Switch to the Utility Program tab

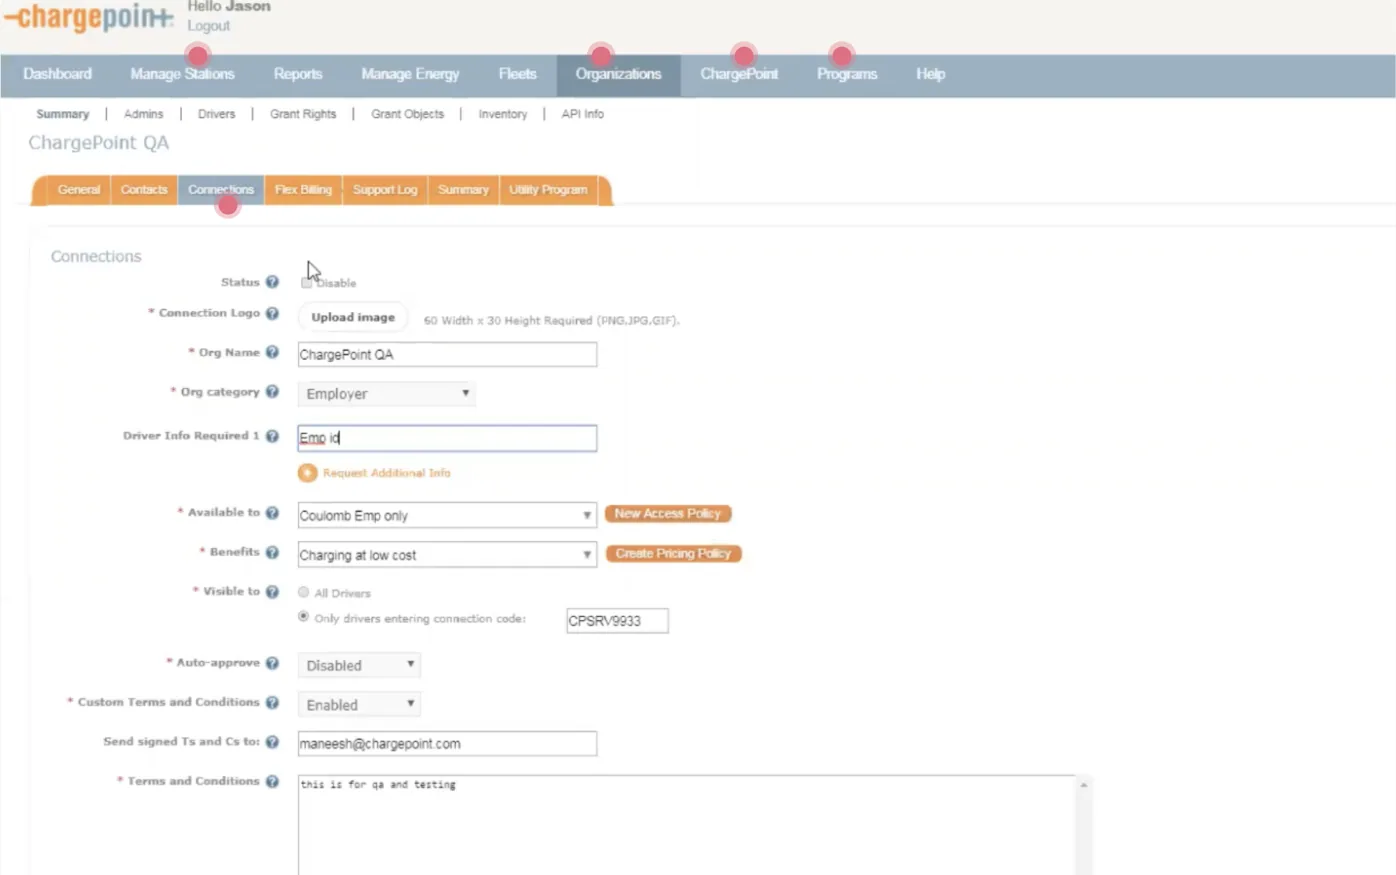click(x=548, y=190)
